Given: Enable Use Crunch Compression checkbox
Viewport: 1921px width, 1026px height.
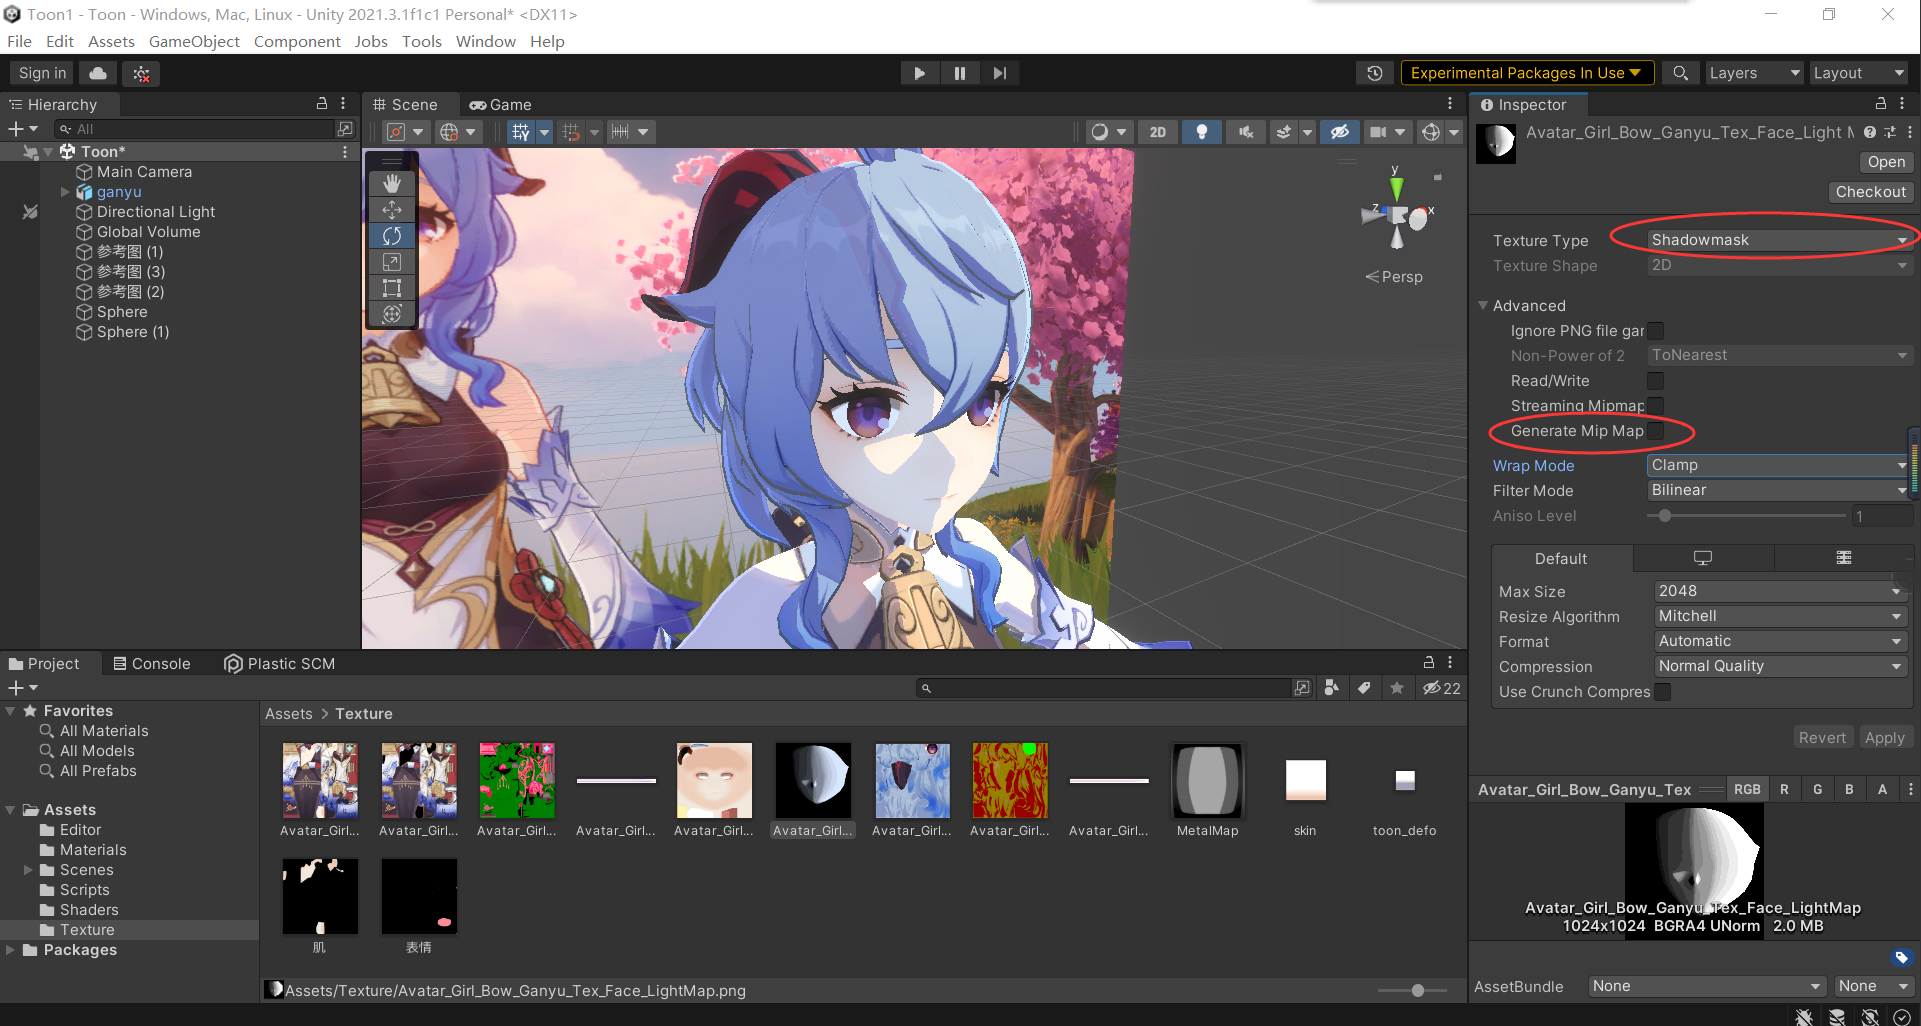Looking at the screenshot, I should pyautogui.click(x=1662, y=692).
